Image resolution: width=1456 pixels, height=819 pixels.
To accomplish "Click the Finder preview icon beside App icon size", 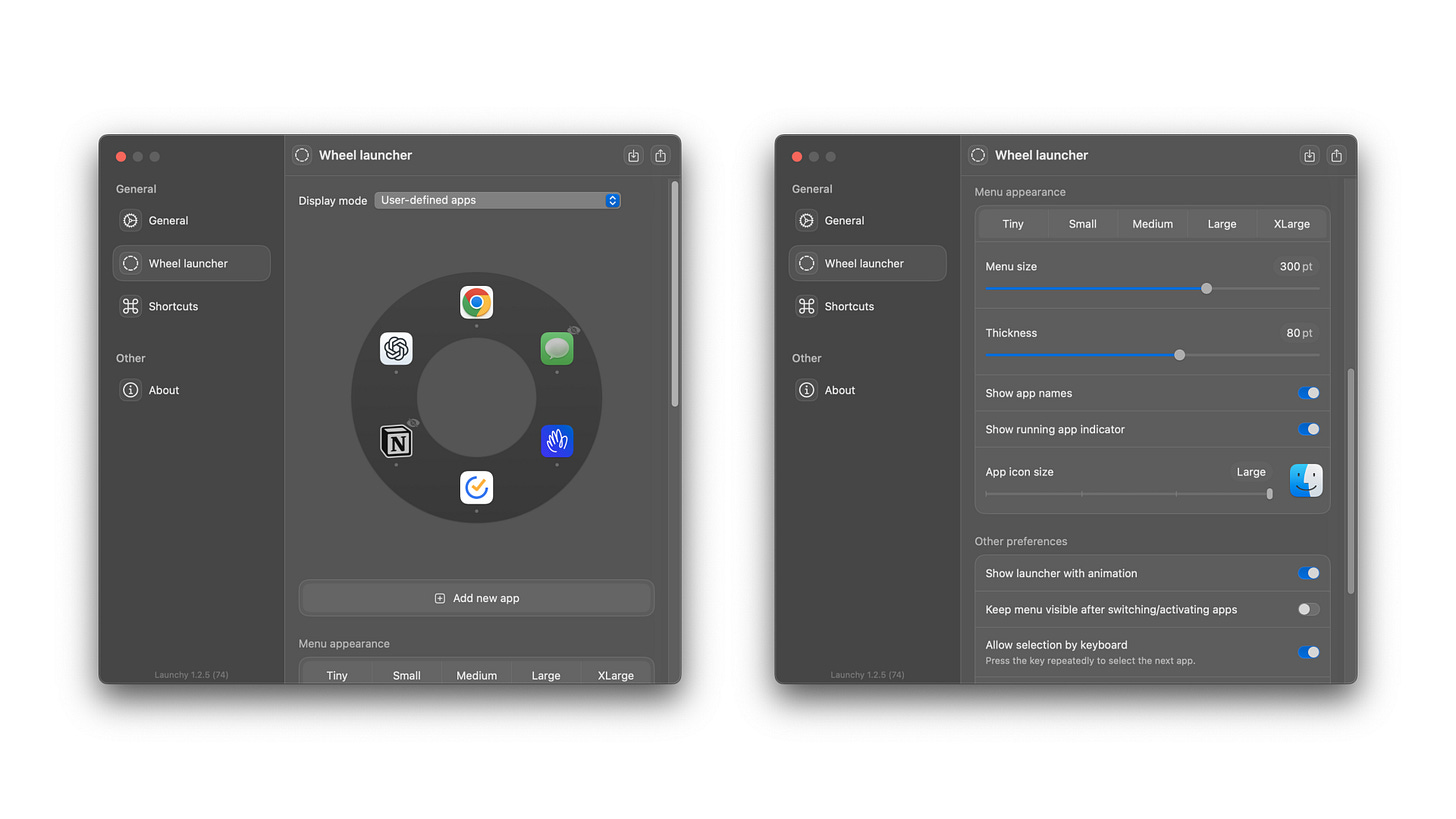I will [1306, 481].
